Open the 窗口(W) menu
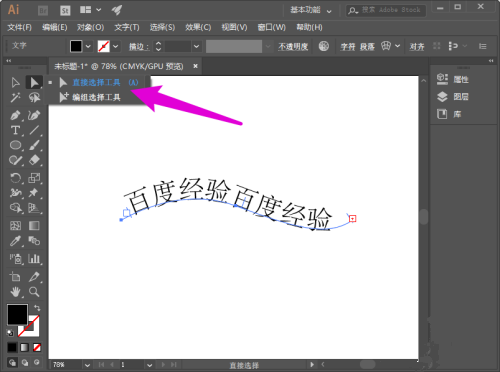 tap(272, 27)
